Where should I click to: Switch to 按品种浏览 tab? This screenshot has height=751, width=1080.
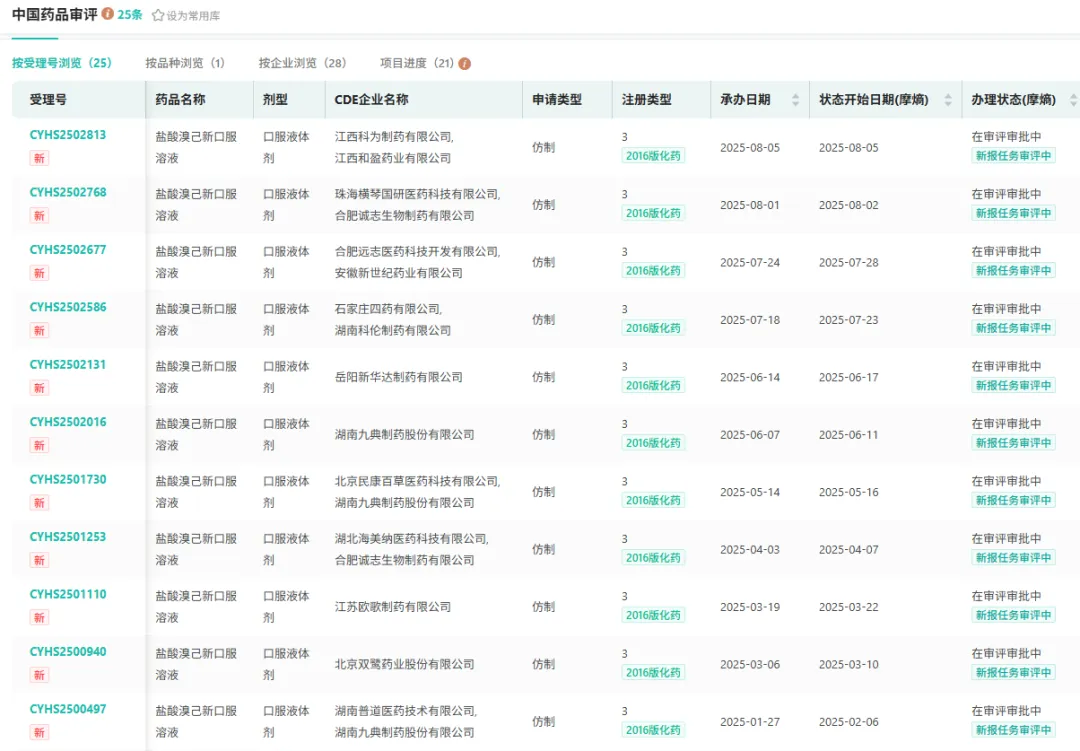pos(185,63)
